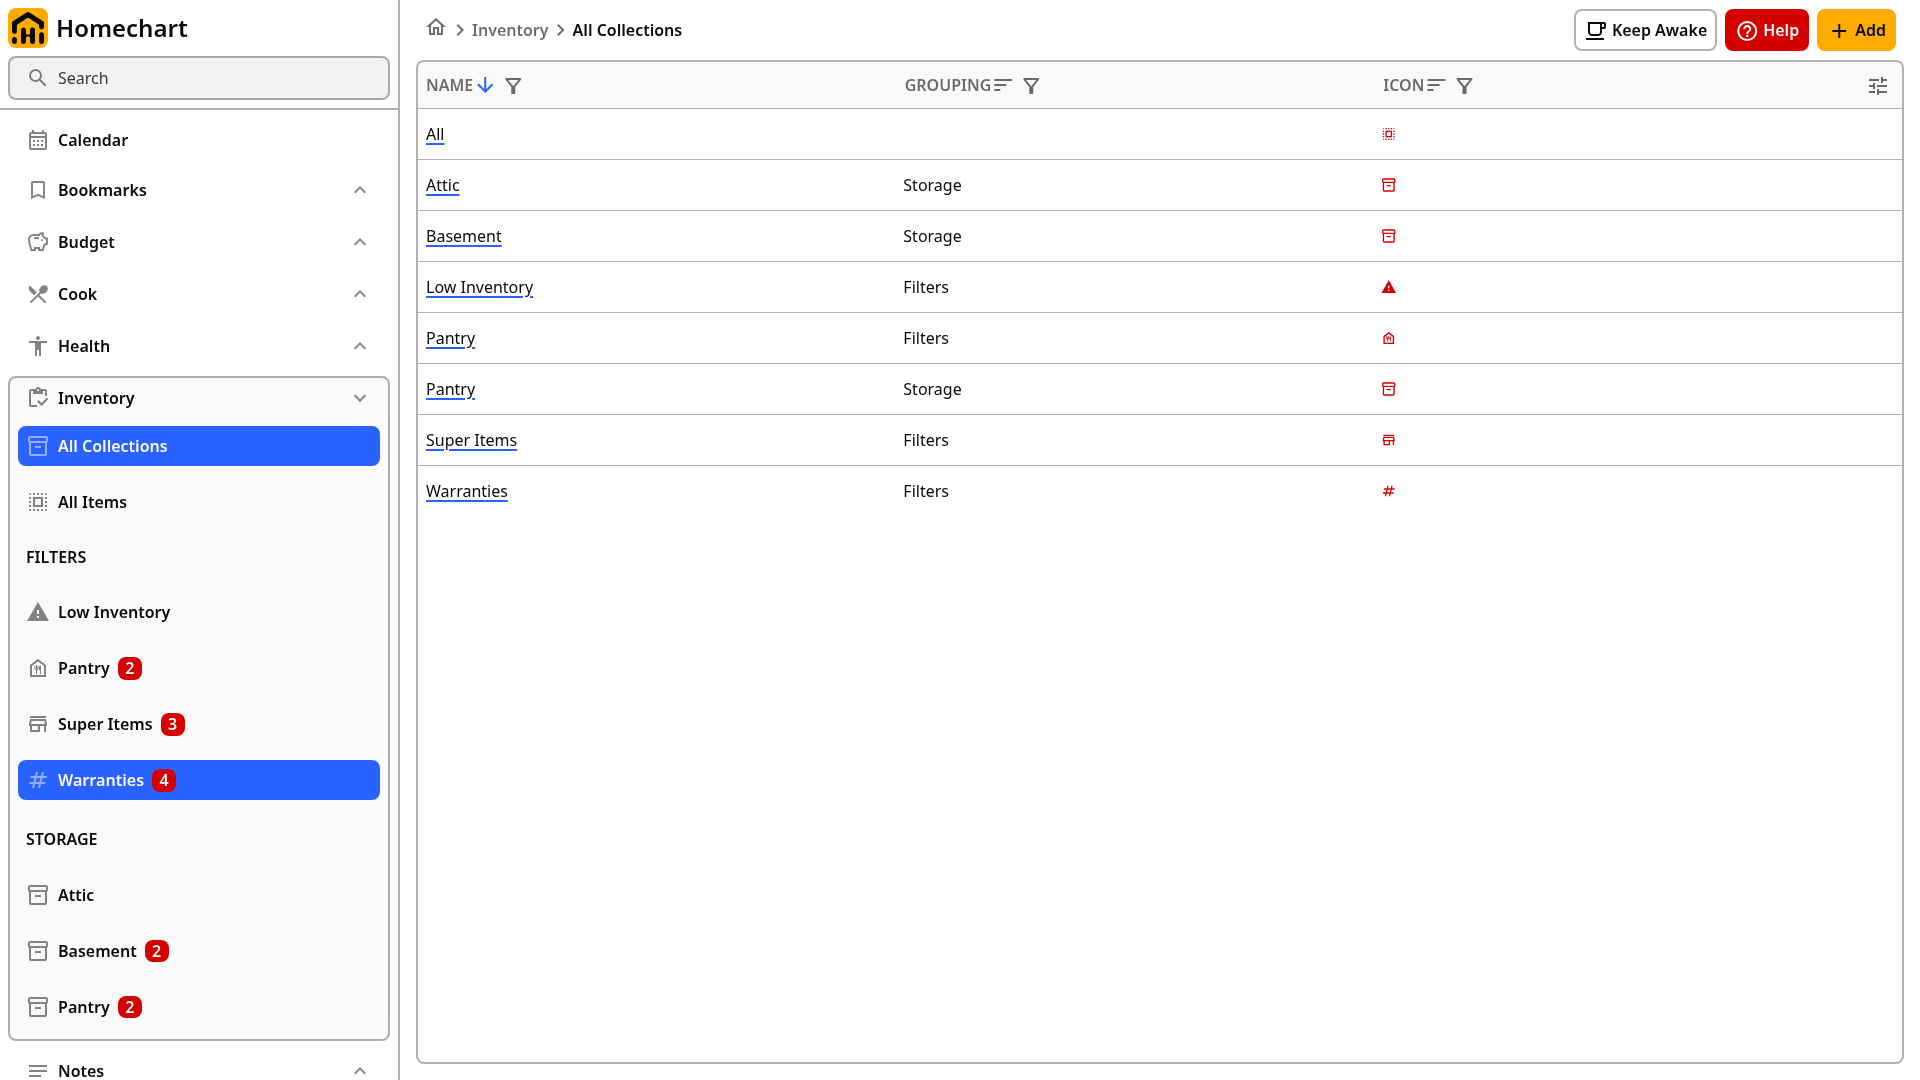This screenshot has height=1080, width=1920.
Task: Click the GROUPING column filter funnel
Action: coord(1031,86)
